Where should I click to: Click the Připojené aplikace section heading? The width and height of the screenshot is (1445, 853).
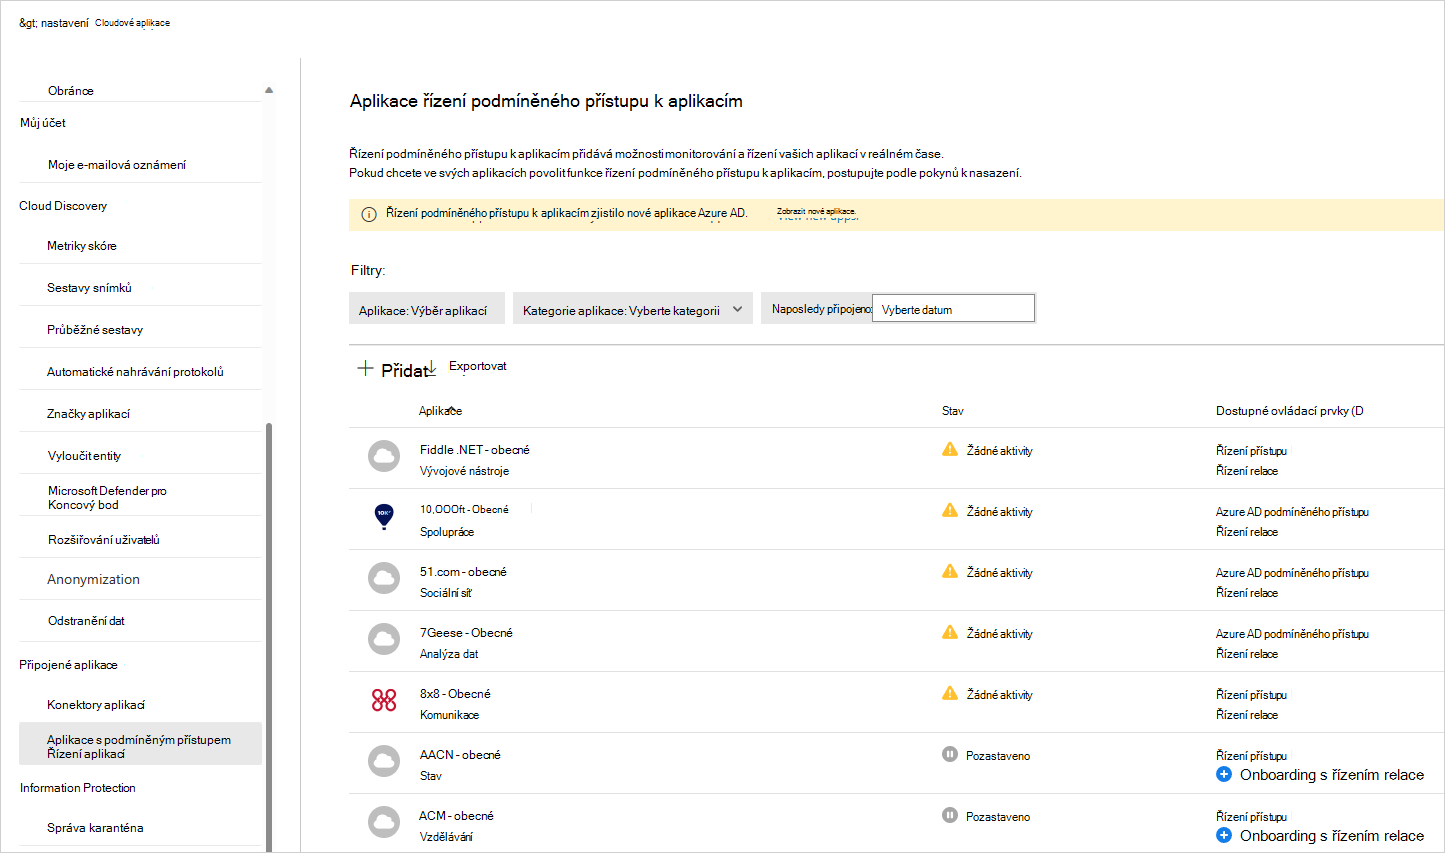pyautogui.click(x=68, y=665)
